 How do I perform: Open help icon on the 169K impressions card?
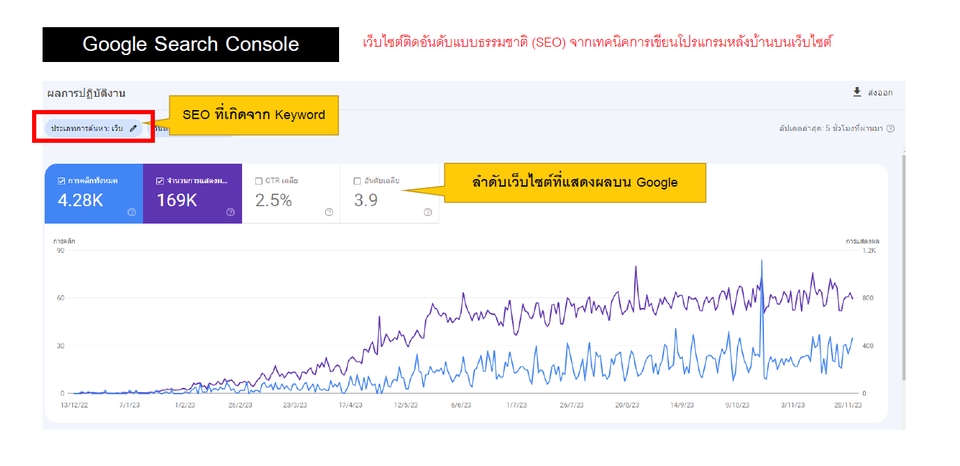pos(230,212)
